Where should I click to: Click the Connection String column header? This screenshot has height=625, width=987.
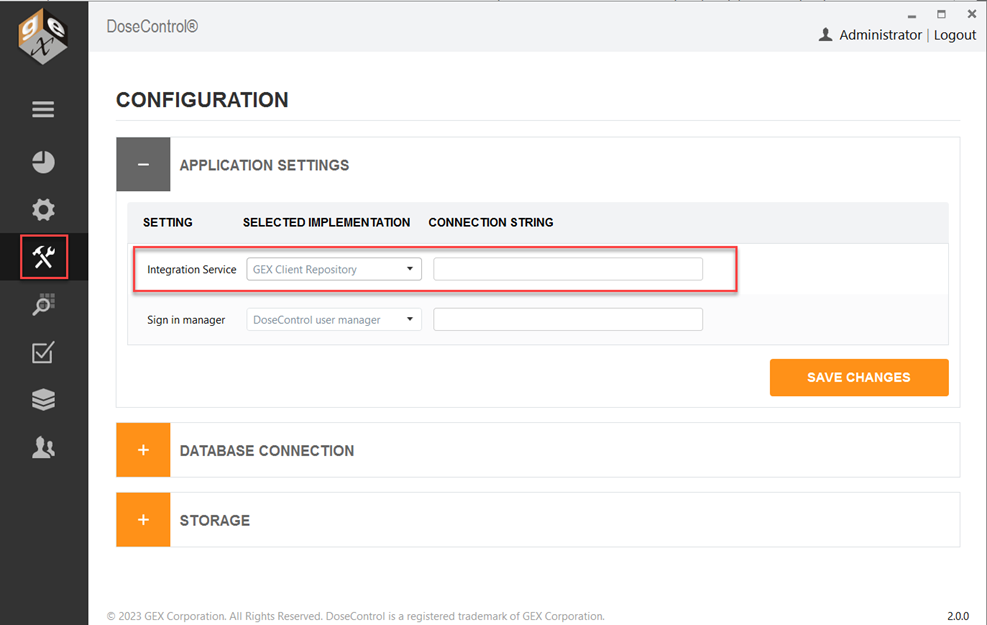(491, 222)
